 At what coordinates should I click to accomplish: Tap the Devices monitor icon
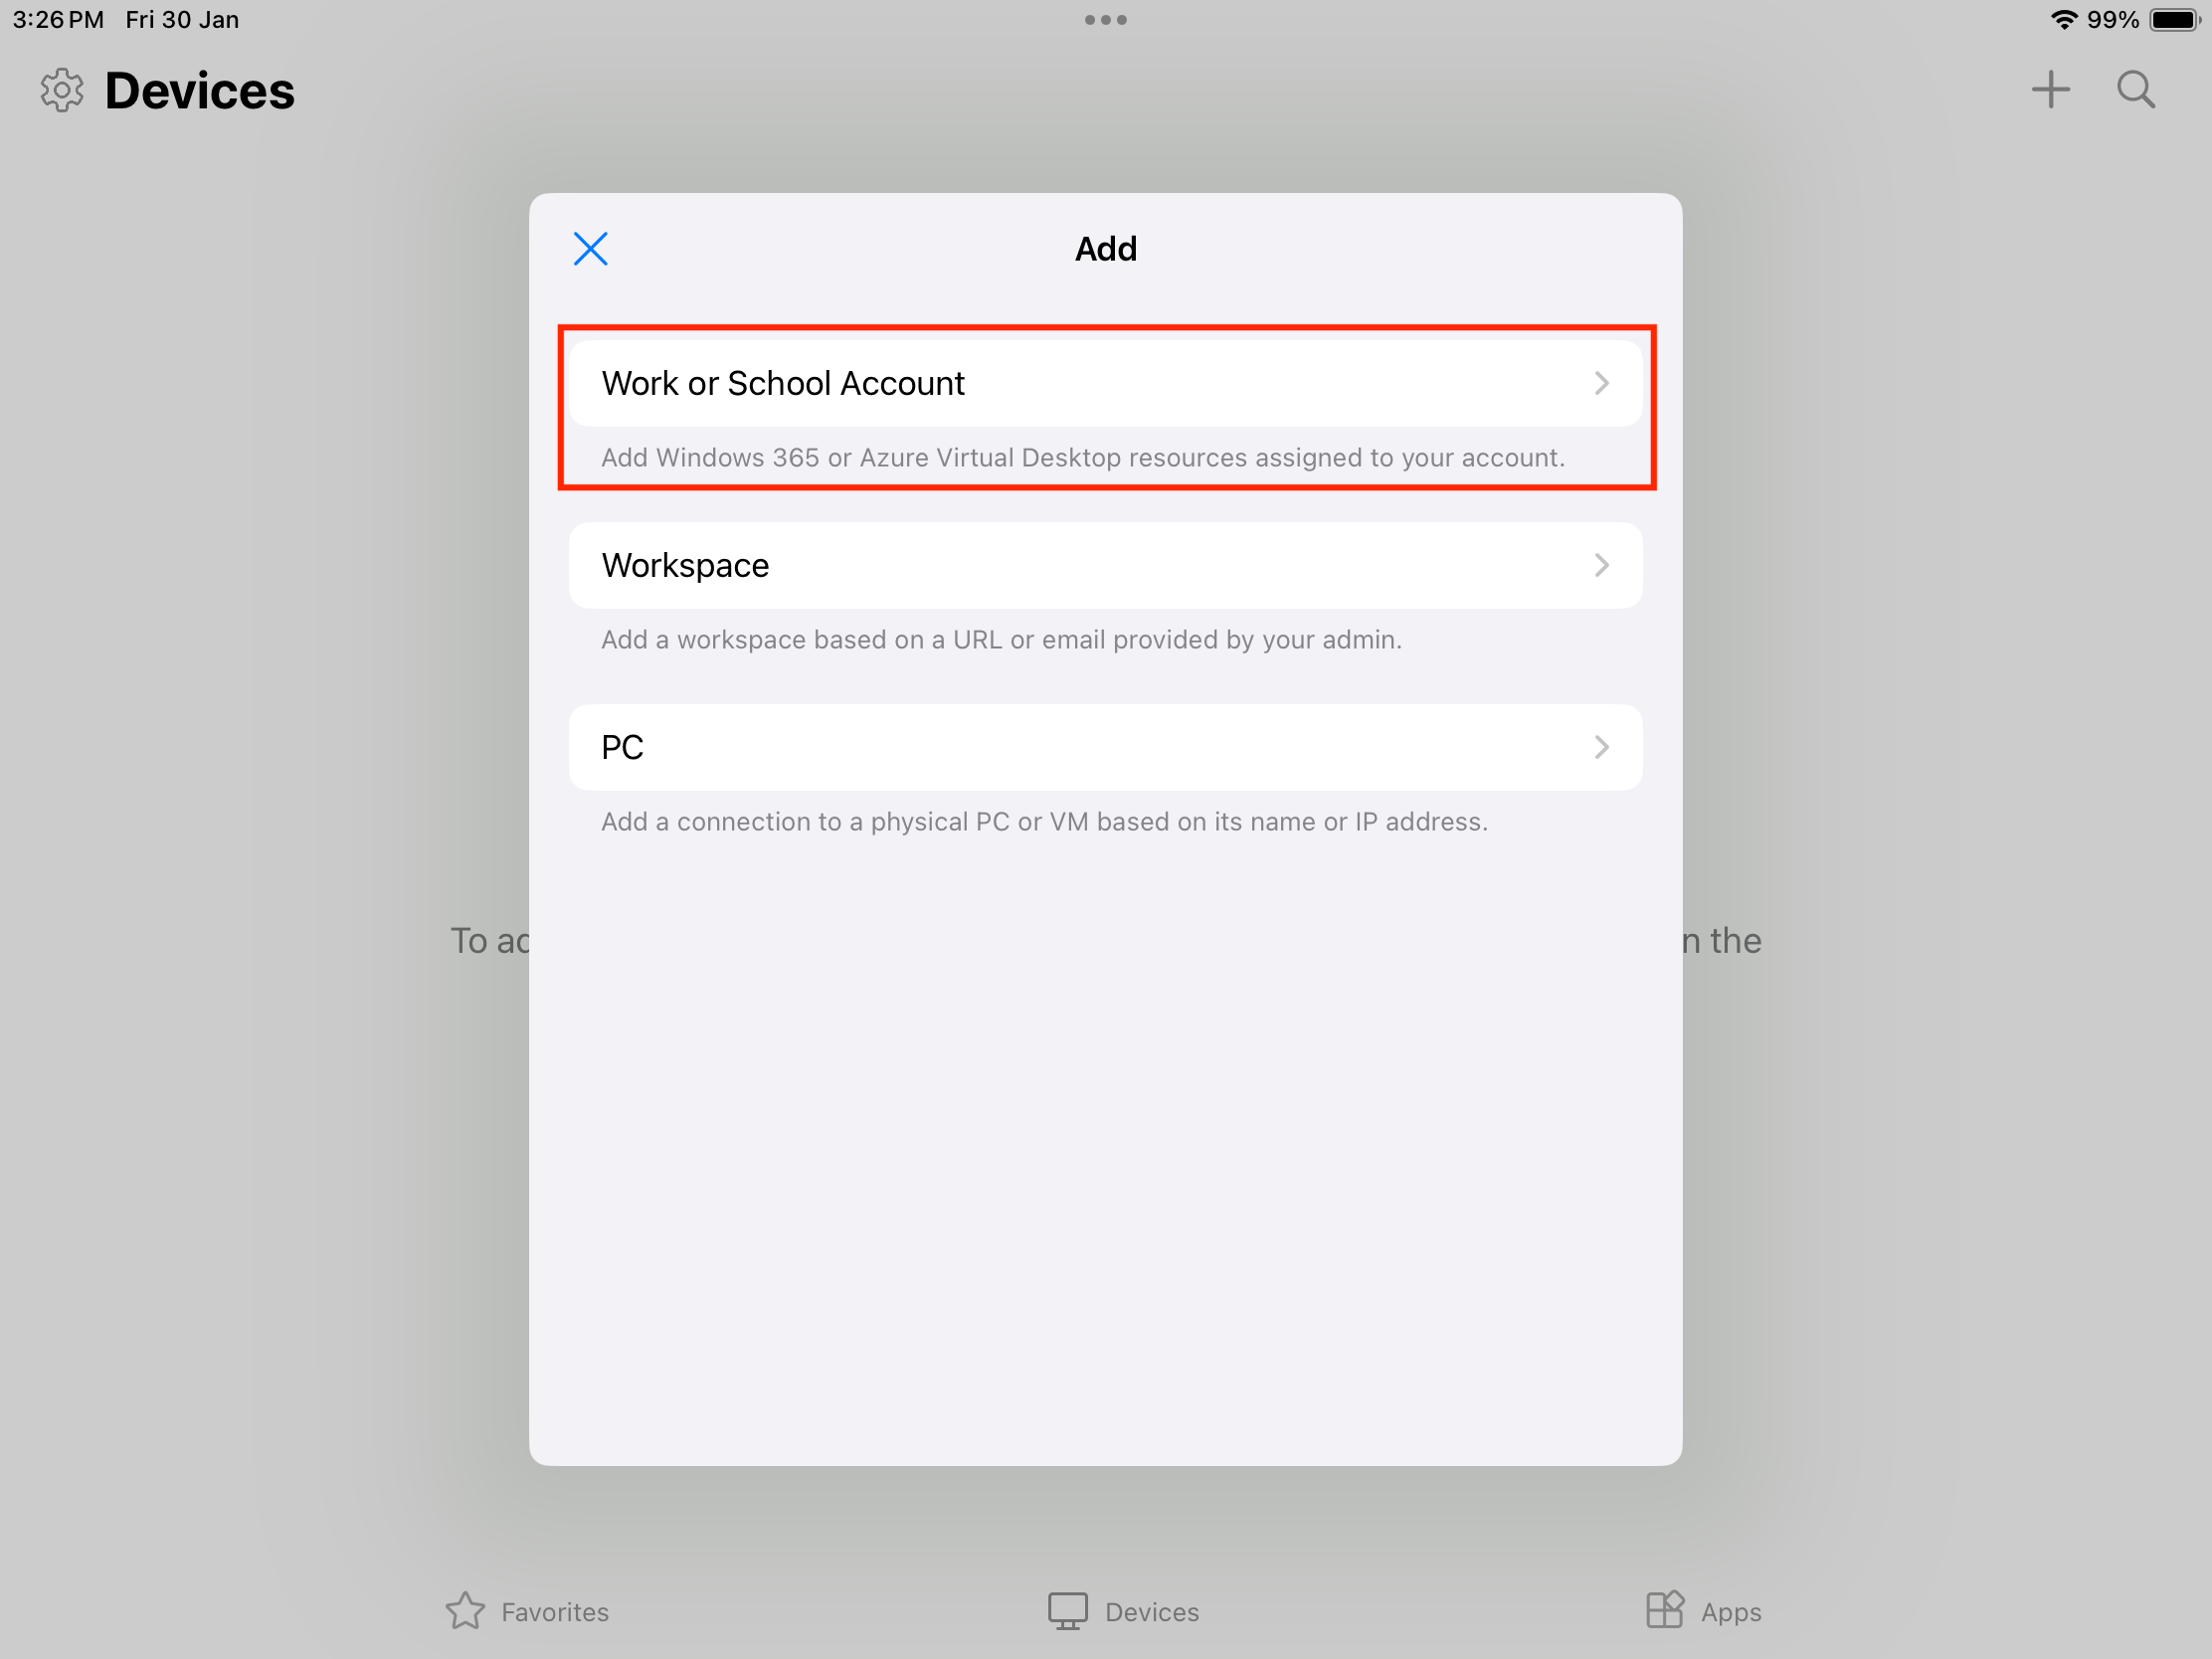[1067, 1611]
